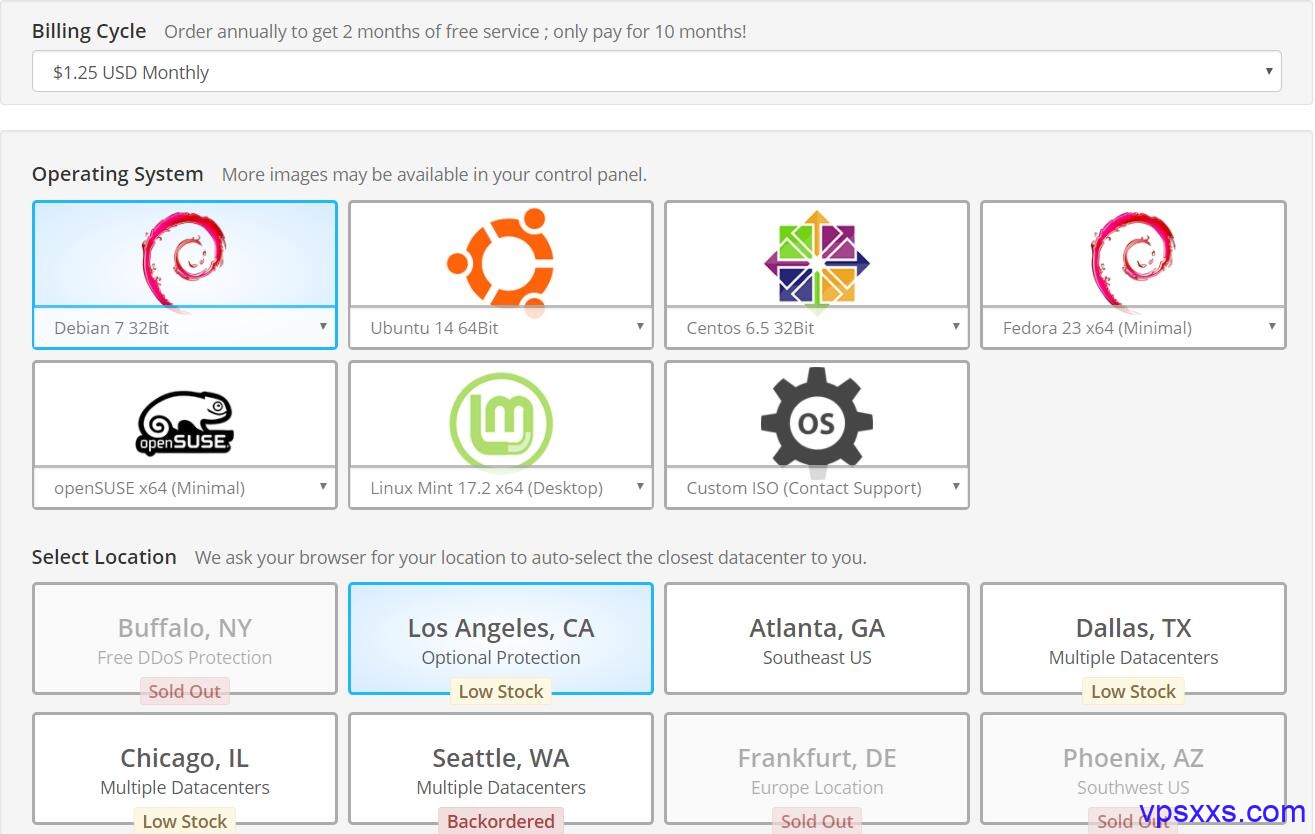Pick the Dallas, TX datacenter

[1133, 639]
